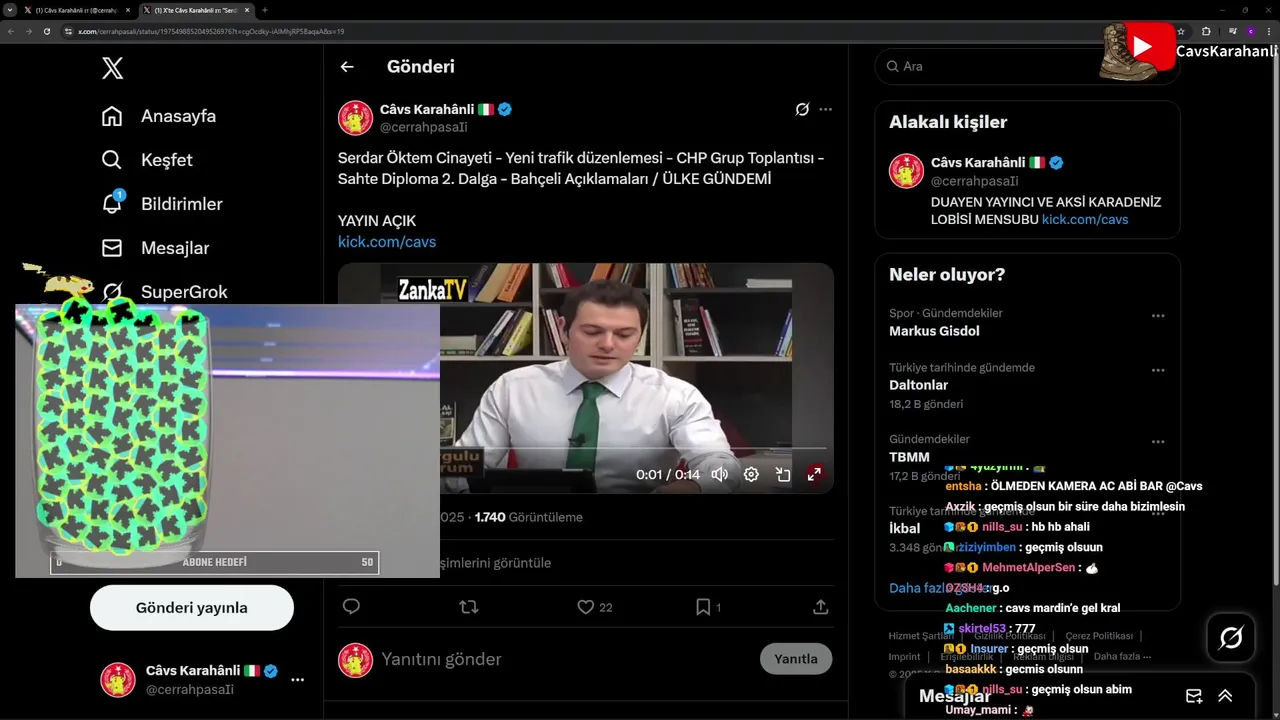Open the TBMM trend options menu
This screenshot has height=720, width=1280.
pos(1158,442)
